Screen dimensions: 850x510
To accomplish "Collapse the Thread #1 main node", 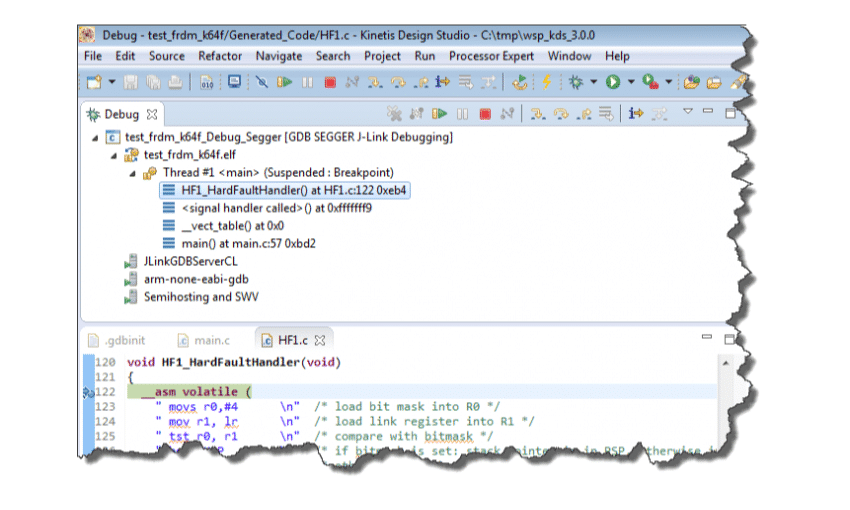I will point(133,173).
